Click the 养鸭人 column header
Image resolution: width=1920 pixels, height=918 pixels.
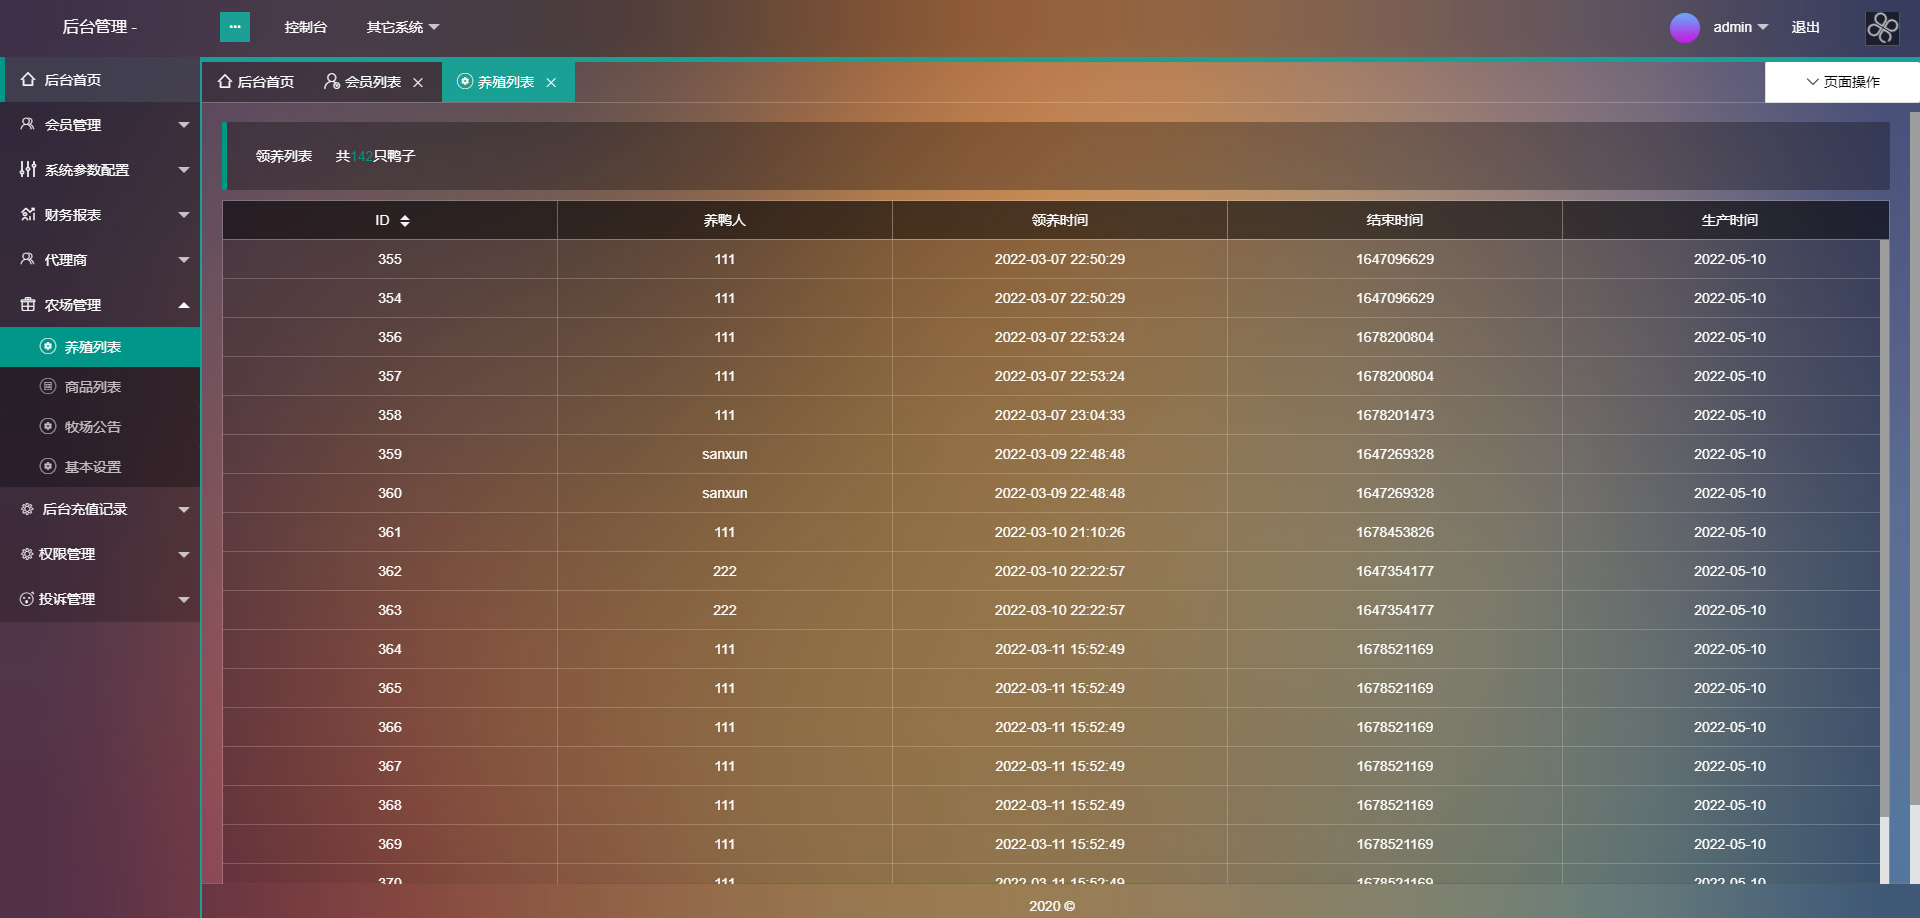point(725,220)
